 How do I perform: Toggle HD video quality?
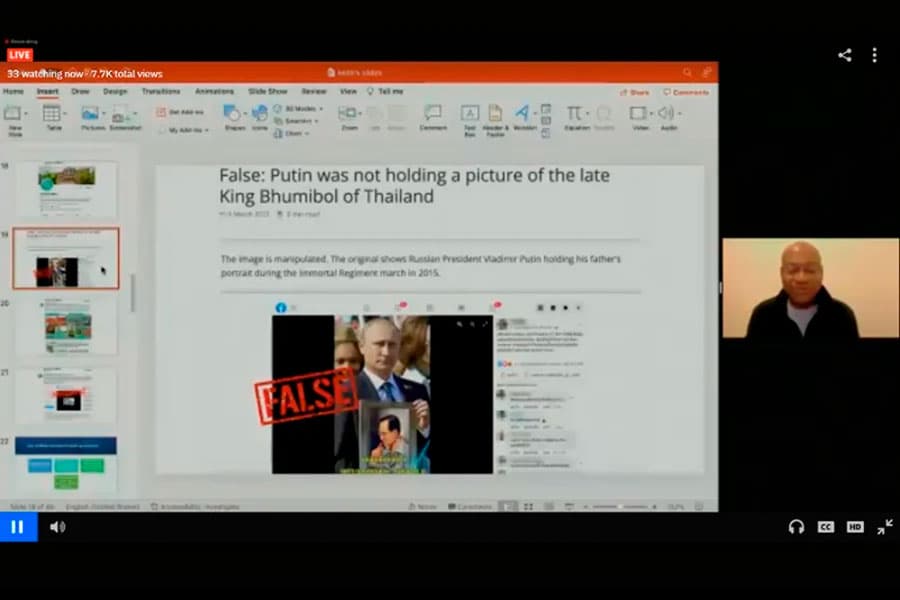(x=855, y=527)
